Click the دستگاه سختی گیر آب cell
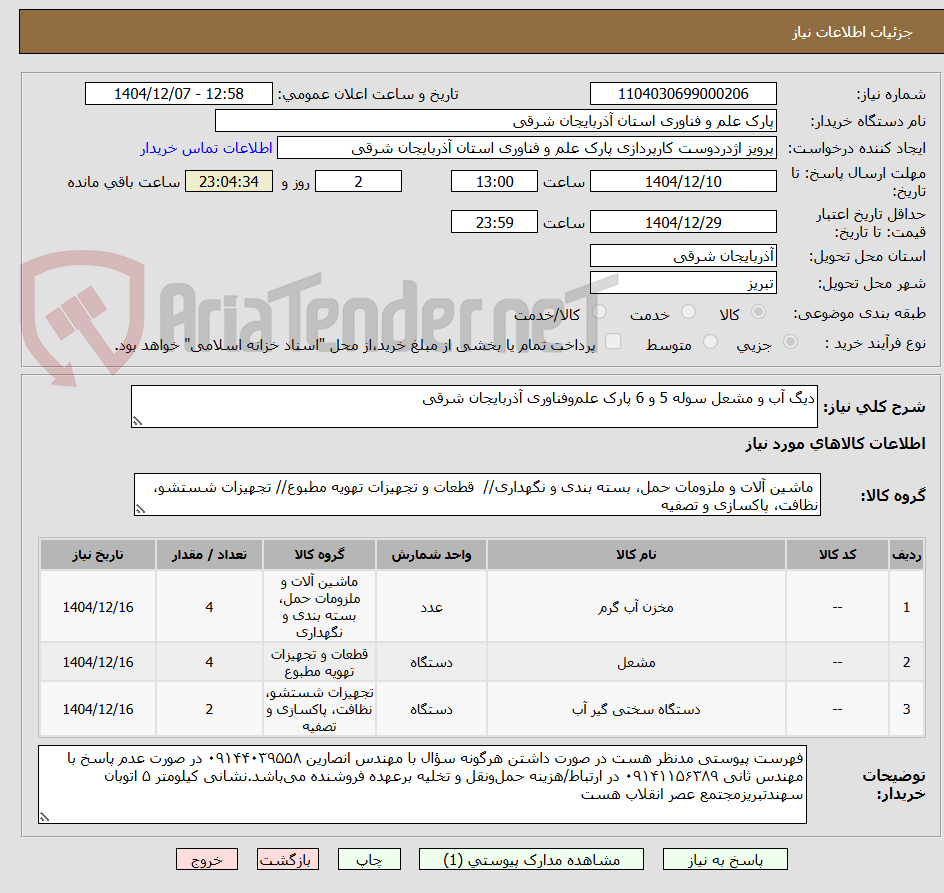The width and height of the screenshot is (944, 893). click(x=636, y=709)
